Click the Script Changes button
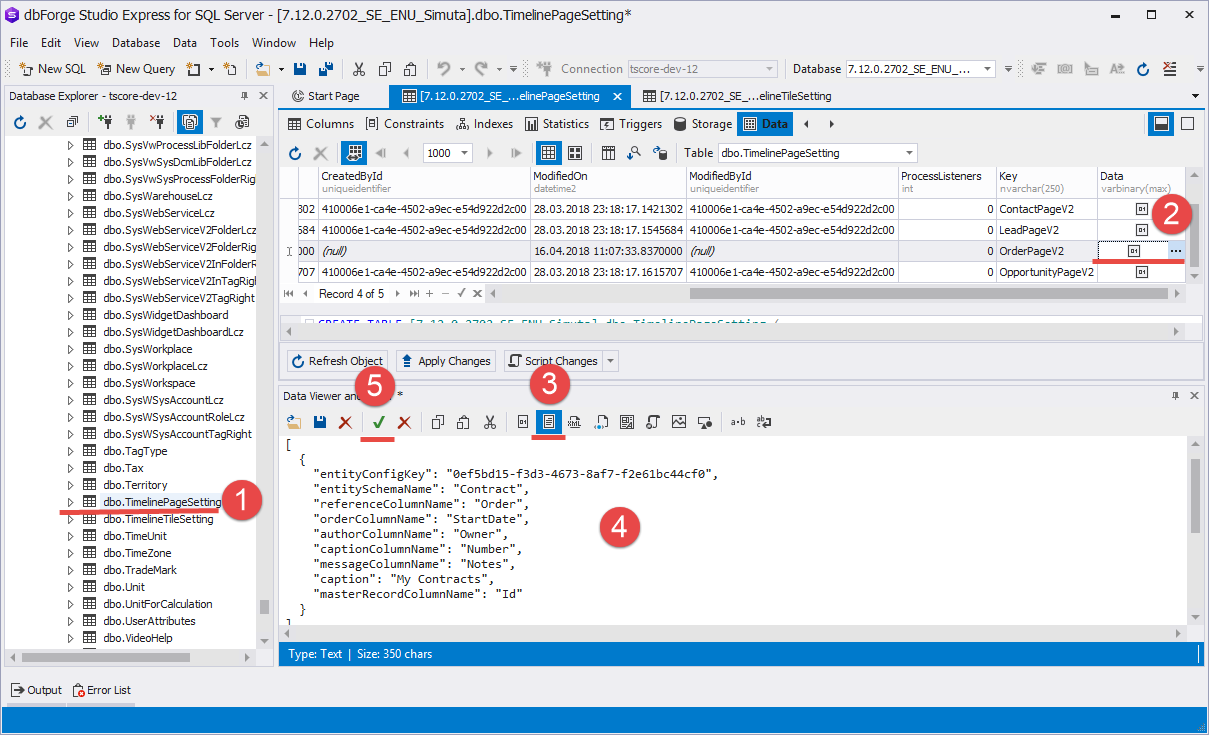Viewport: 1209px width, 735px height. point(553,361)
